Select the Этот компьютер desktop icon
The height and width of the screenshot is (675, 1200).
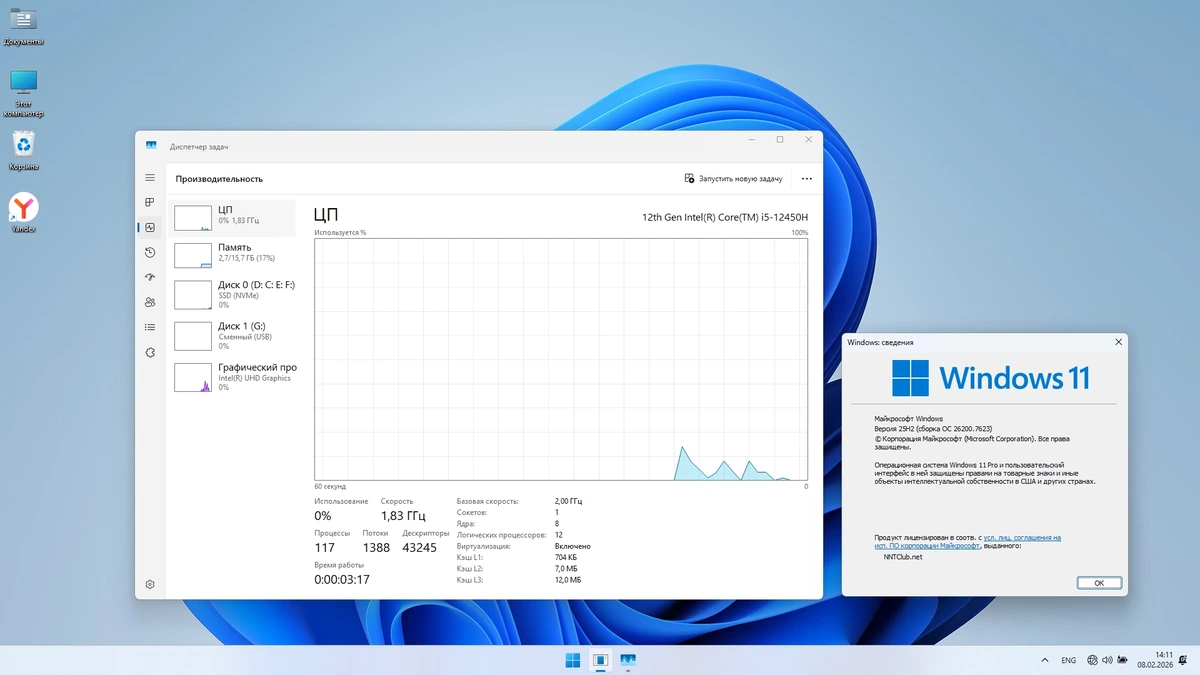pyautogui.click(x=23, y=93)
